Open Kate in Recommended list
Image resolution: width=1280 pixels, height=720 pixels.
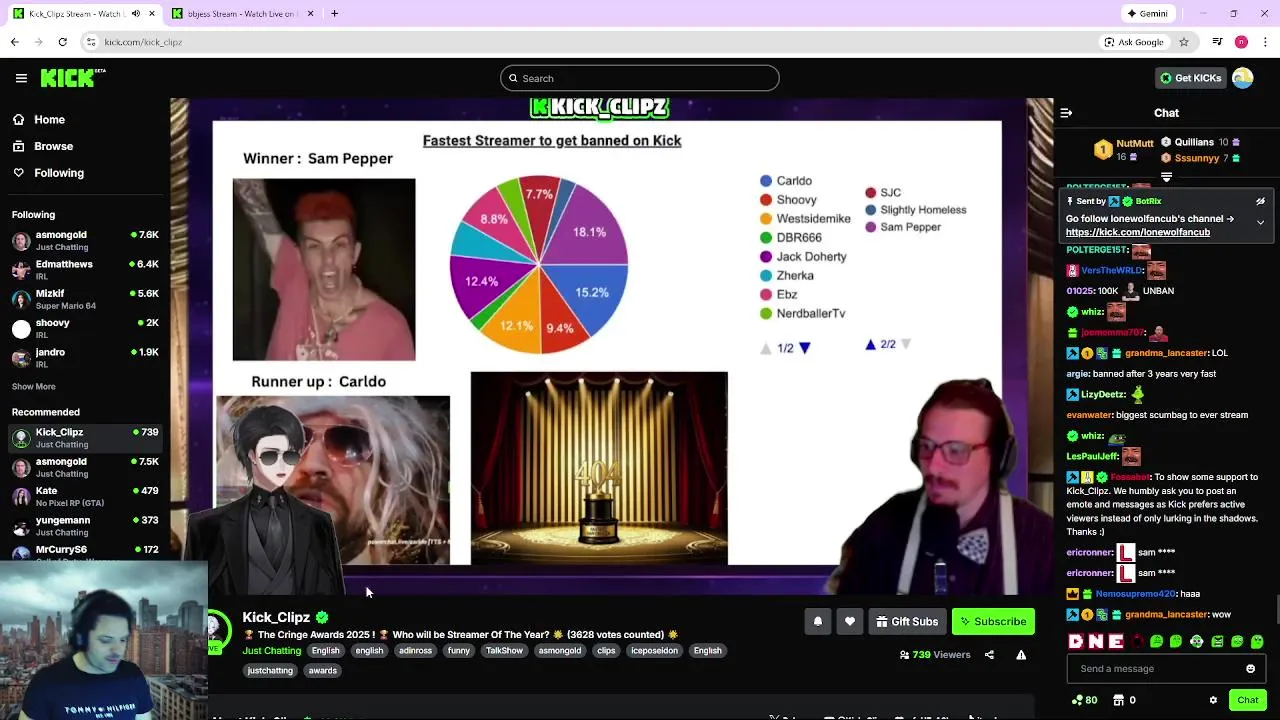point(85,496)
